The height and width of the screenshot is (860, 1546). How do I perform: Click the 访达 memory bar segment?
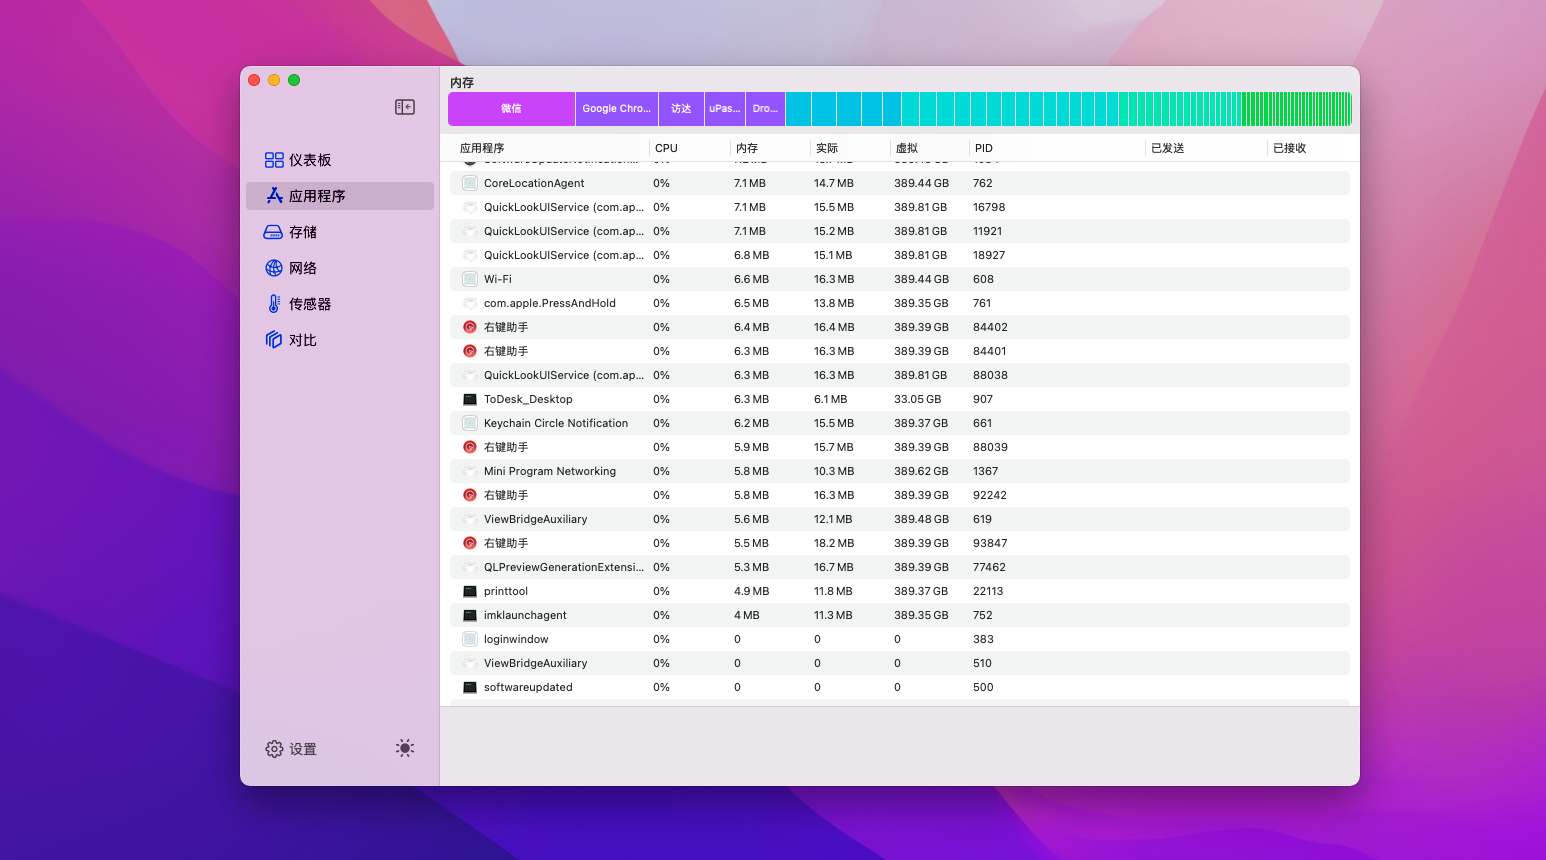tap(681, 109)
